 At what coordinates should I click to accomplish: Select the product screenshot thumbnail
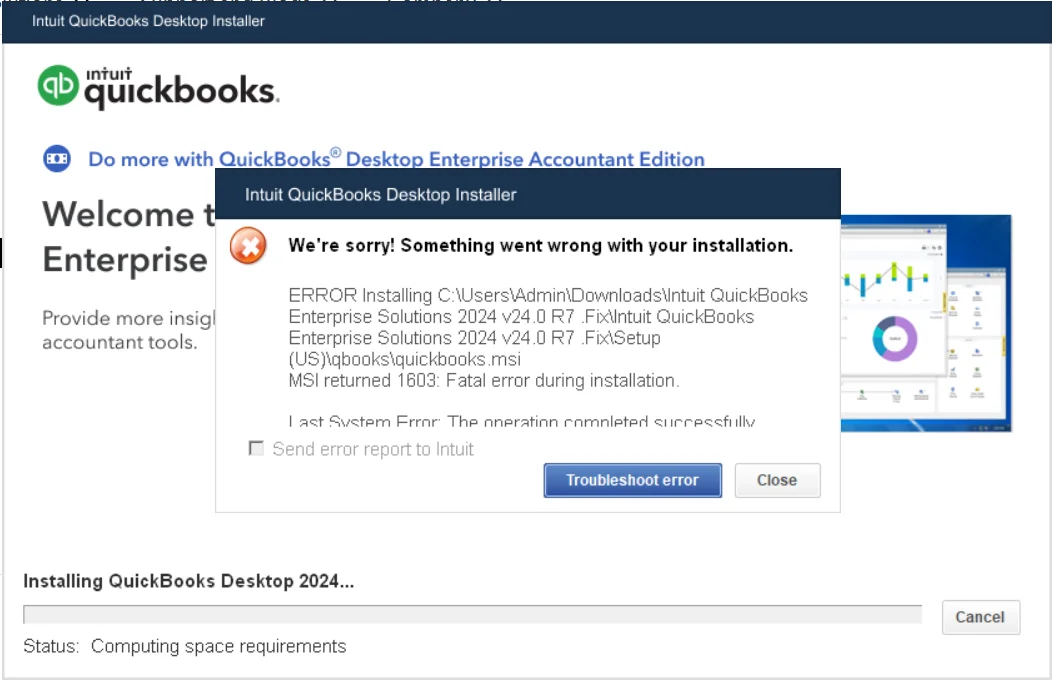[925, 324]
